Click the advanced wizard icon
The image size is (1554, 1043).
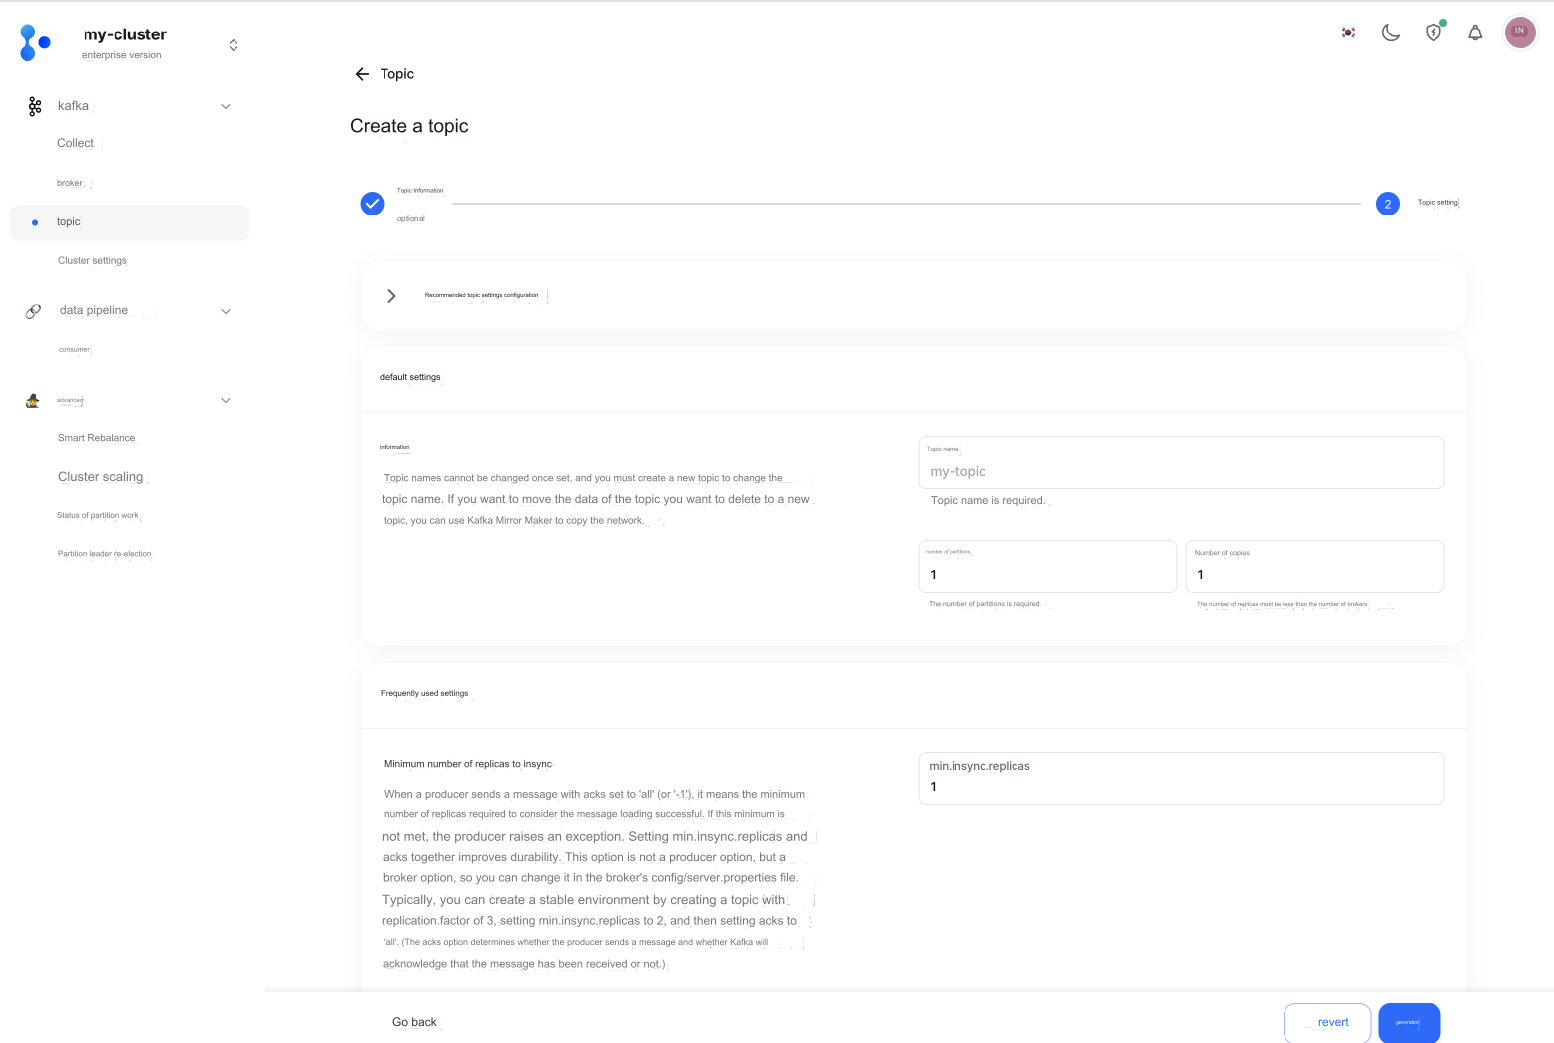point(33,400)
